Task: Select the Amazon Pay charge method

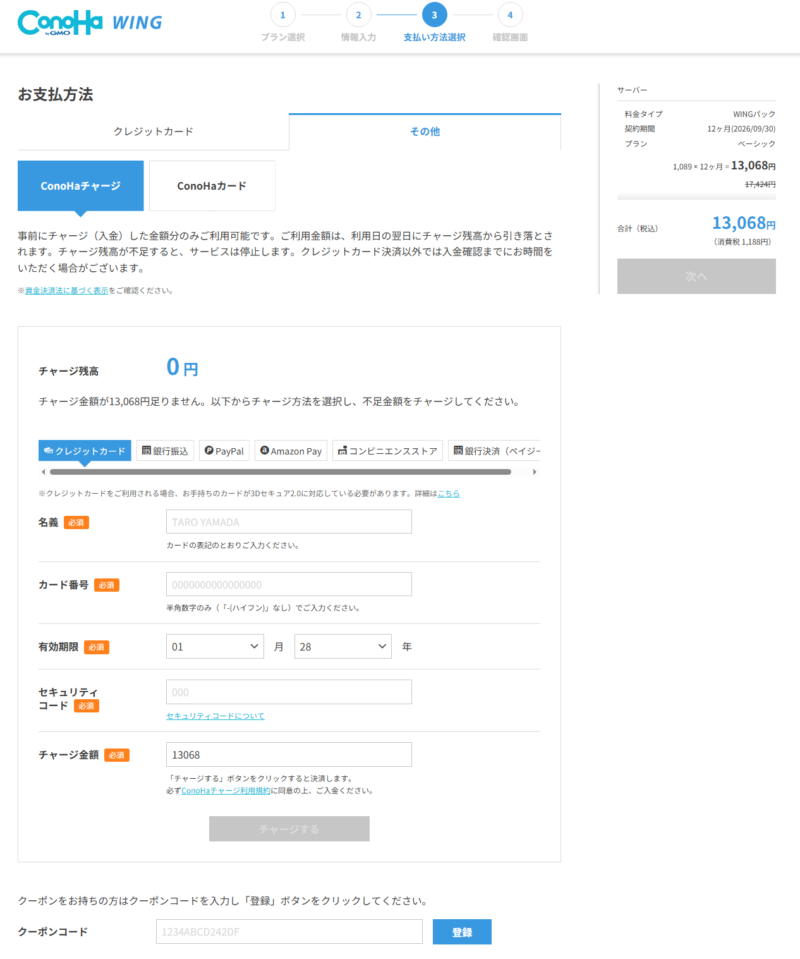Action: [291, 451]
